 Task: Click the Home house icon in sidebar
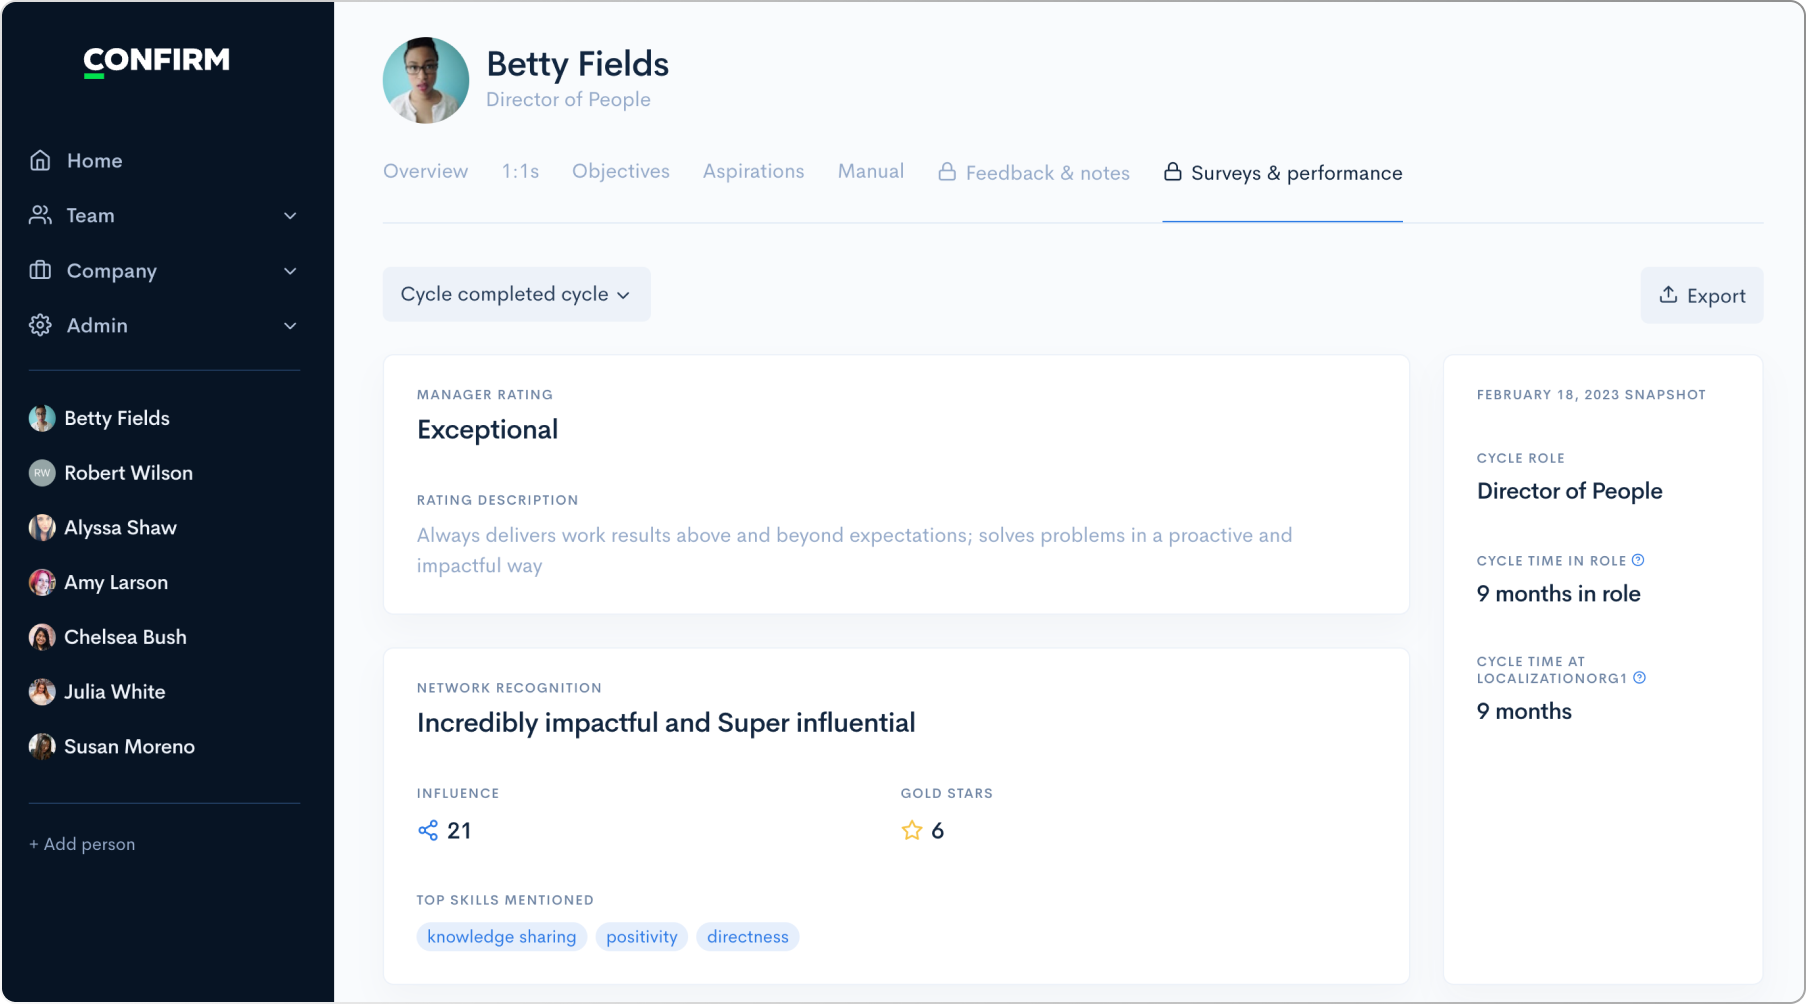[x=40, y=161]
